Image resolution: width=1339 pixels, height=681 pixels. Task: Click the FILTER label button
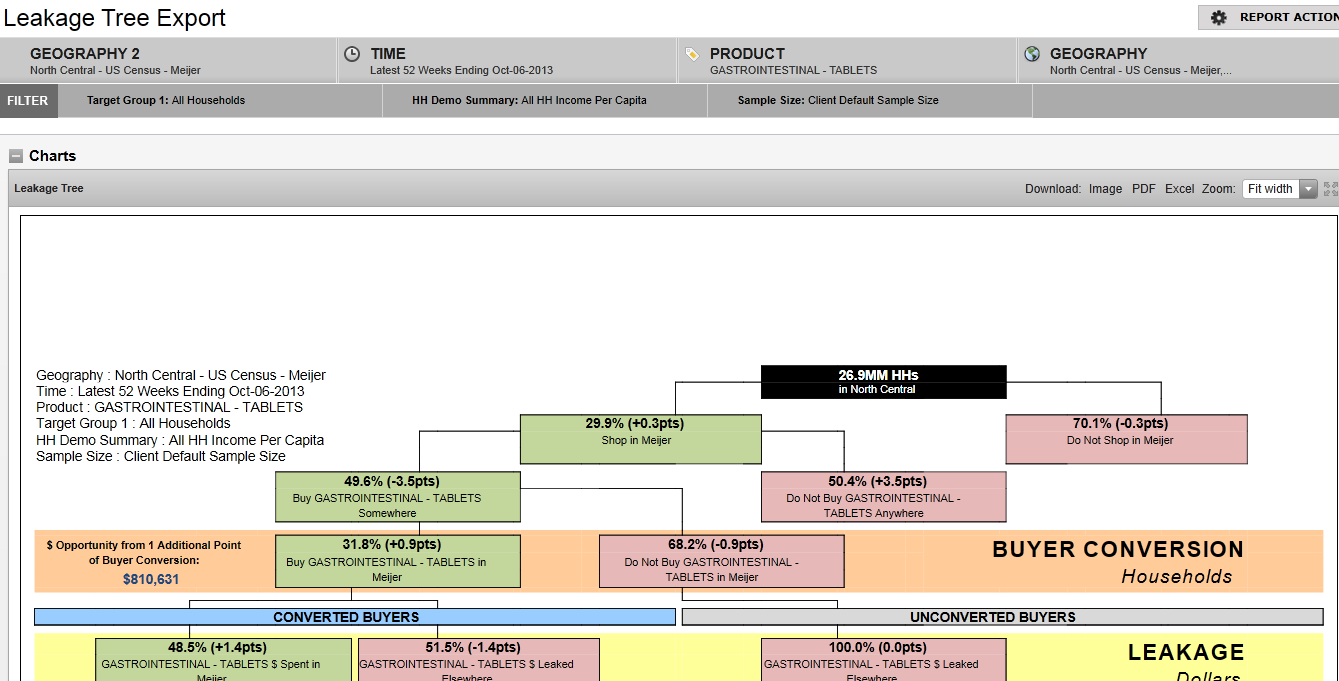tap(28, 101)
